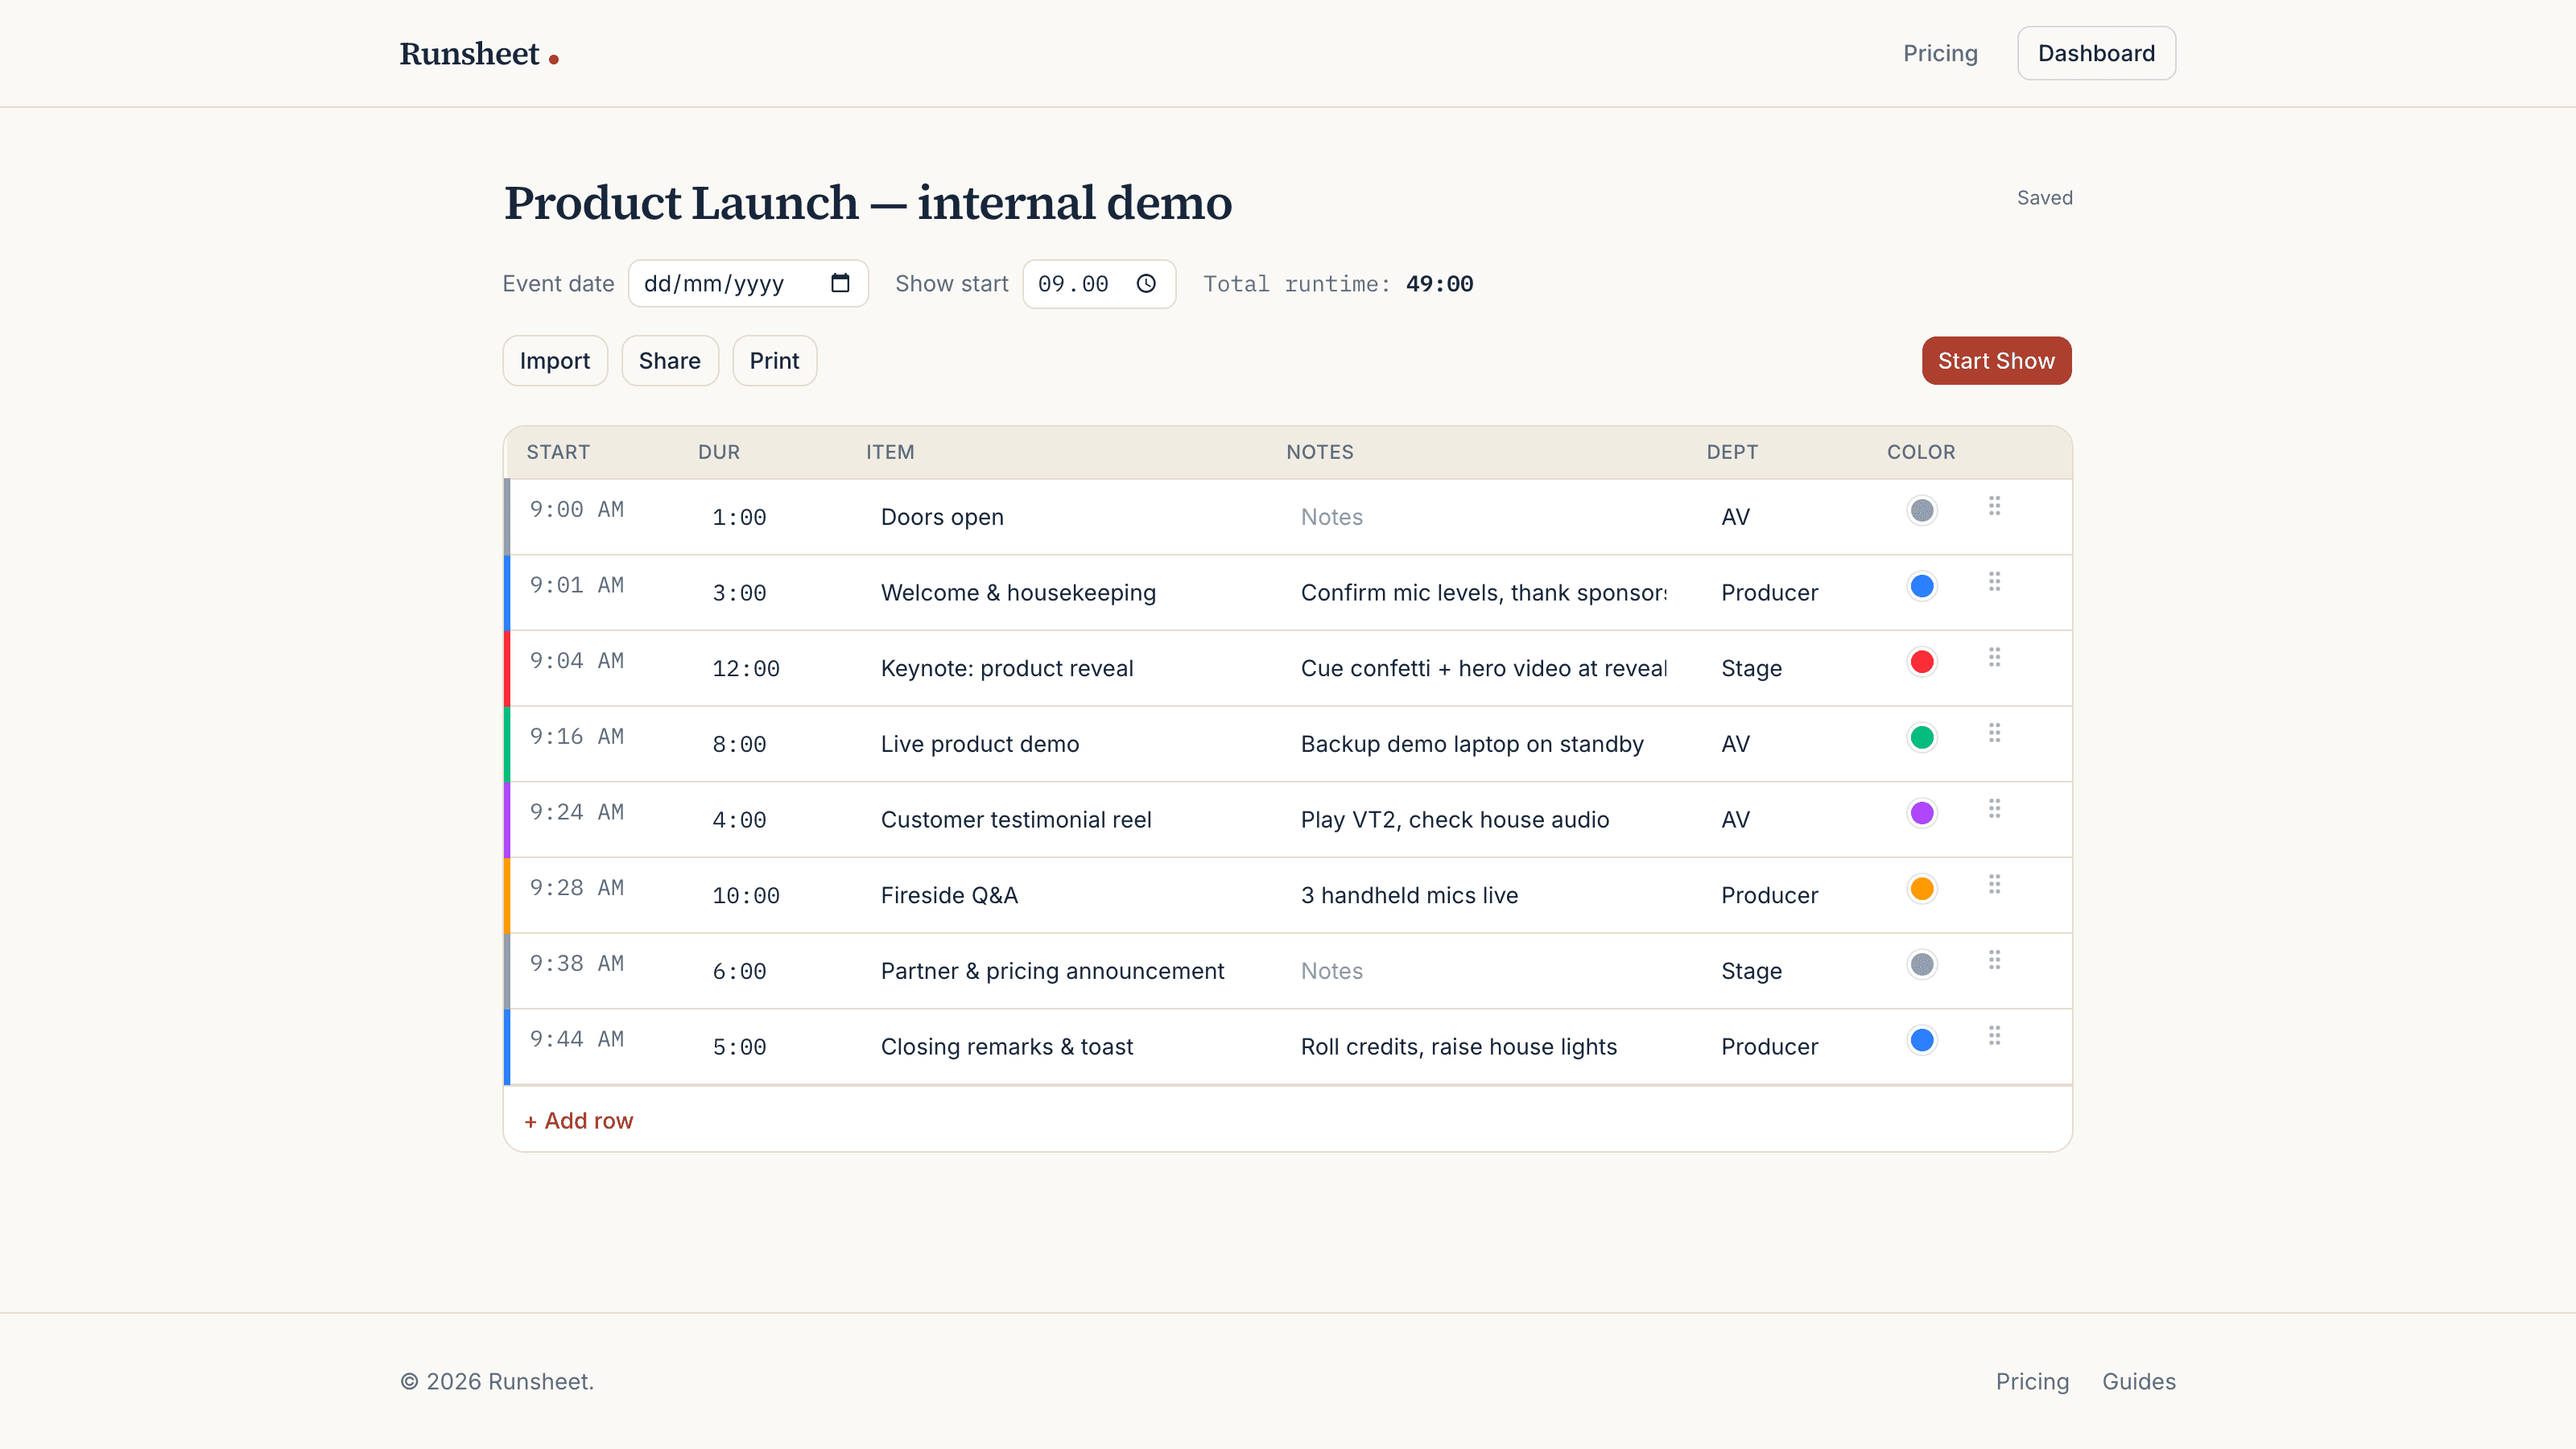The image size is (2576, 1449).
Task: Open Pricing in the top navigation
Action: tap(1940, 53)
